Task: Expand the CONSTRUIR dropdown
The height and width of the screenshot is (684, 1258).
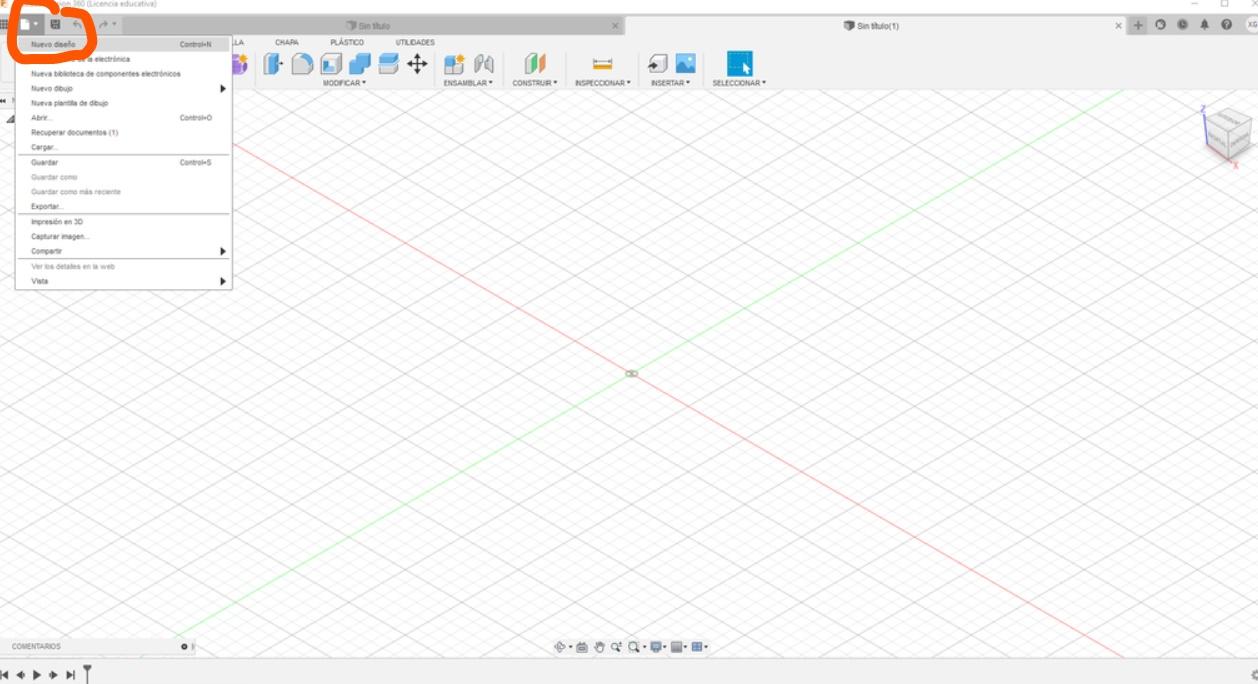Action: pos(535,83)
